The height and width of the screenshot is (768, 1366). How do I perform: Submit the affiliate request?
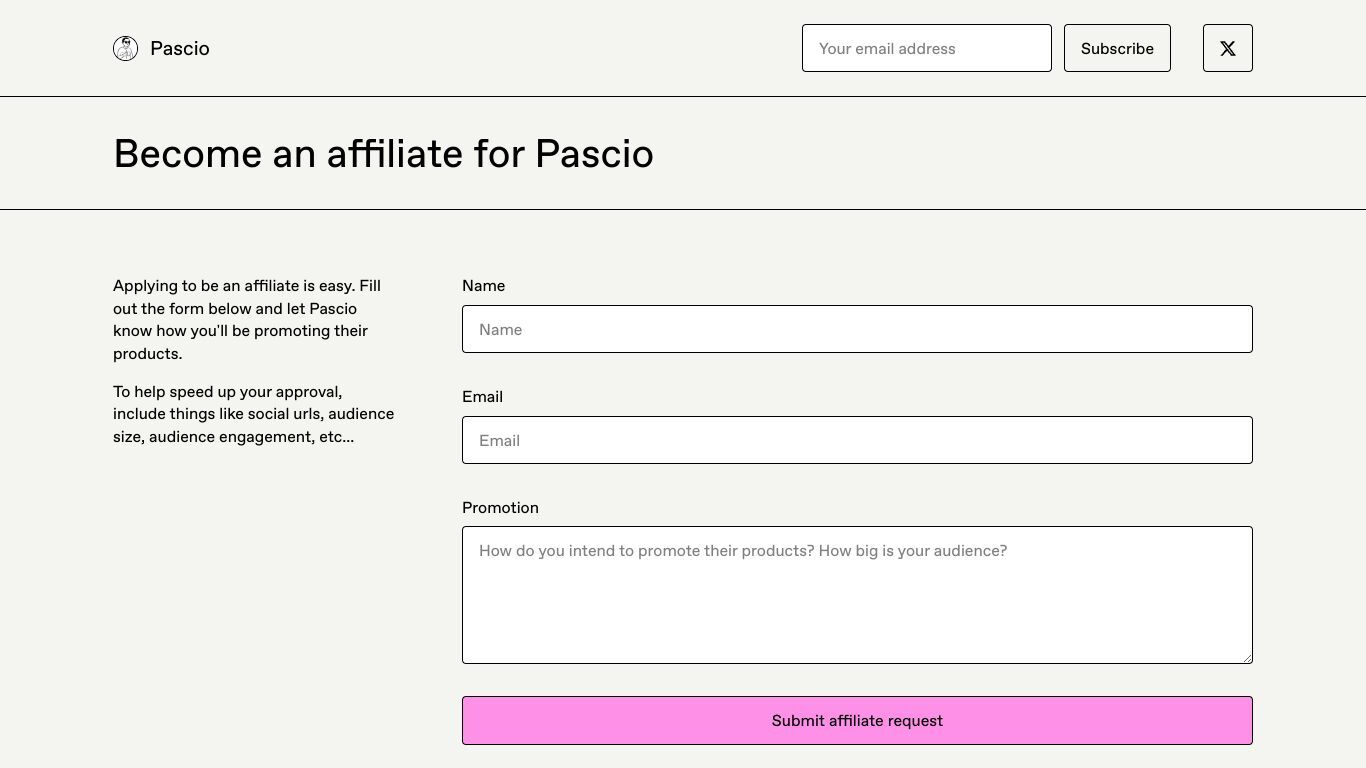[x=857, y=720]
